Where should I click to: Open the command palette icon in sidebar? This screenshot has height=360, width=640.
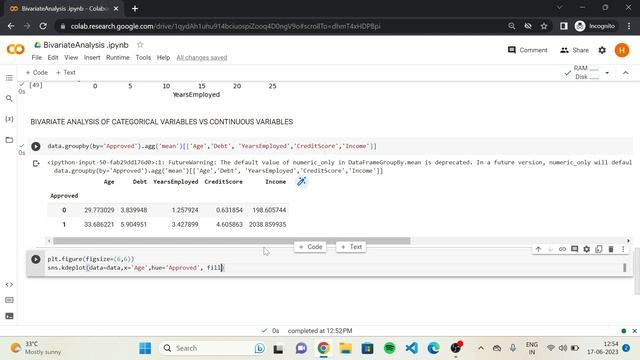(9, 300)
